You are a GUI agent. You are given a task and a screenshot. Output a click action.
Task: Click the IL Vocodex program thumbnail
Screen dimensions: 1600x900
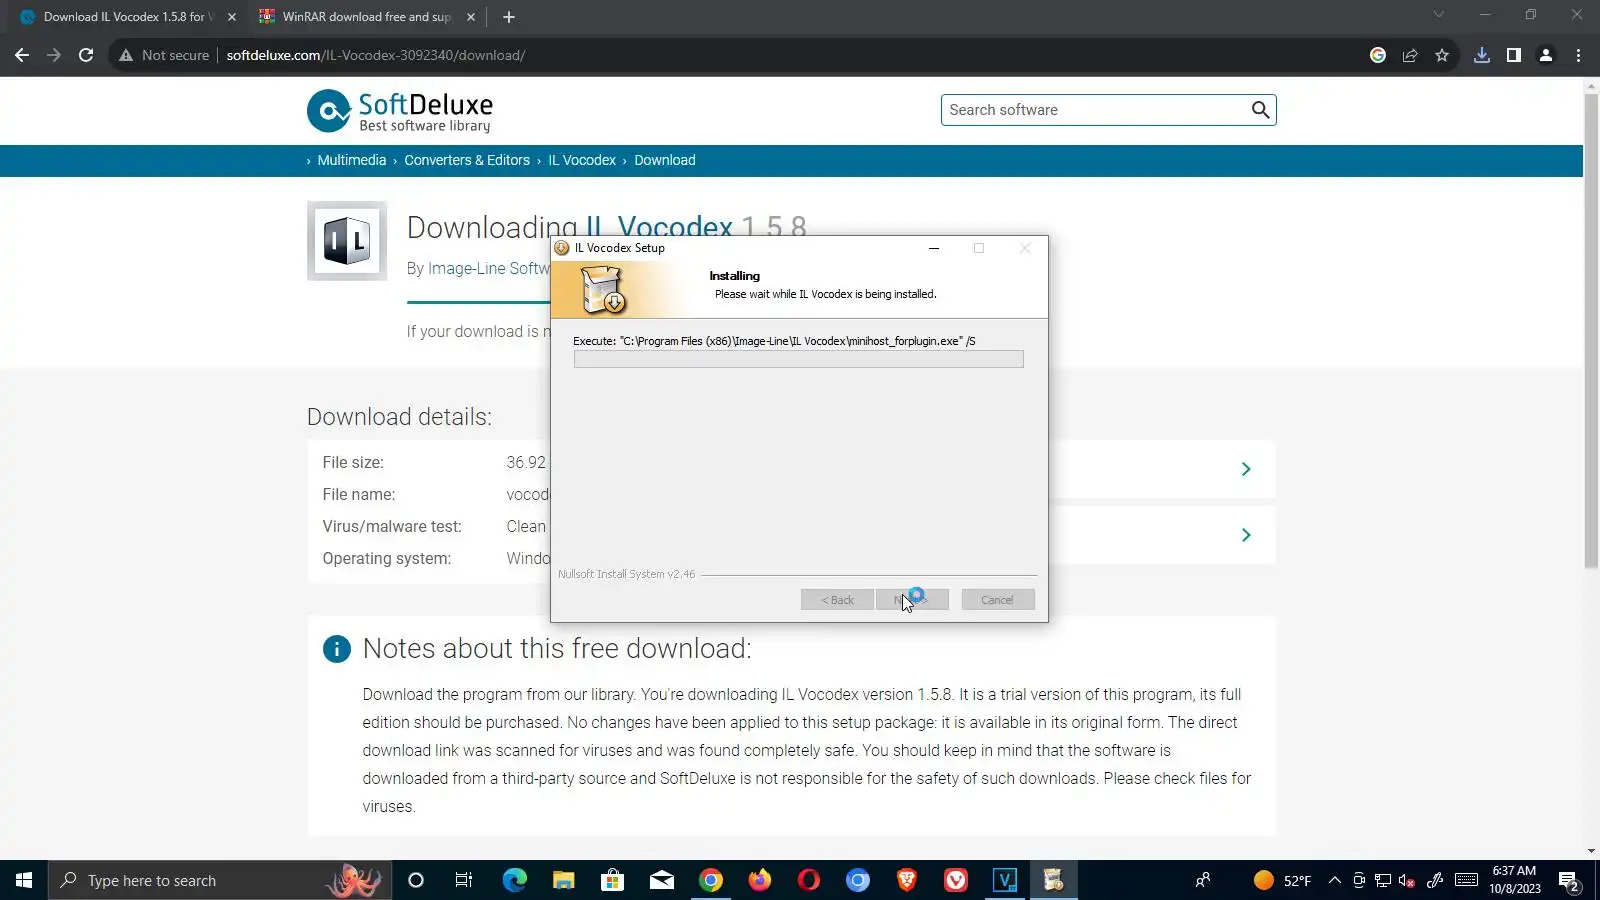[347, 241]
